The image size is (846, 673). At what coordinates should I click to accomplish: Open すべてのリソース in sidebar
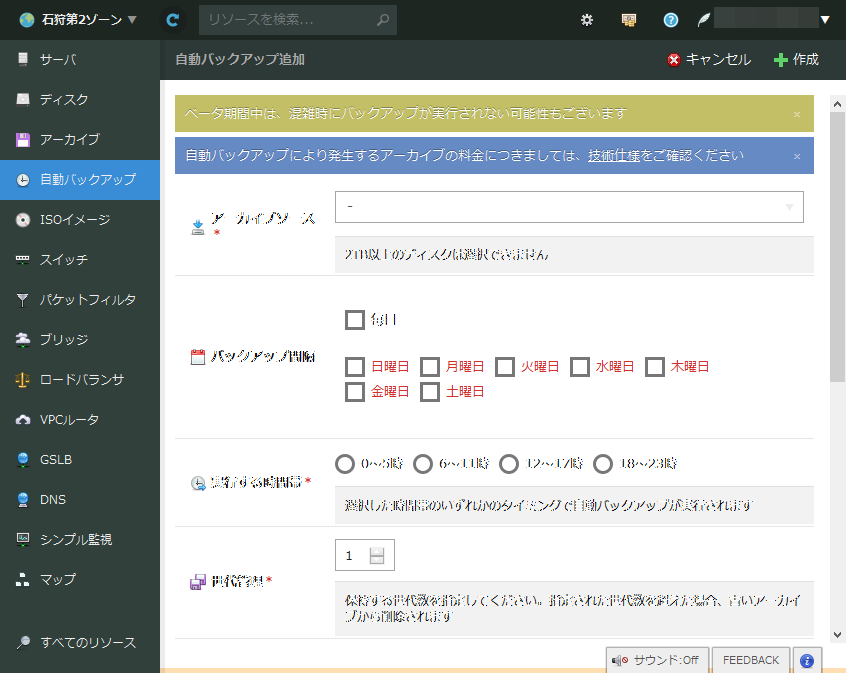[x=88, y=643]
